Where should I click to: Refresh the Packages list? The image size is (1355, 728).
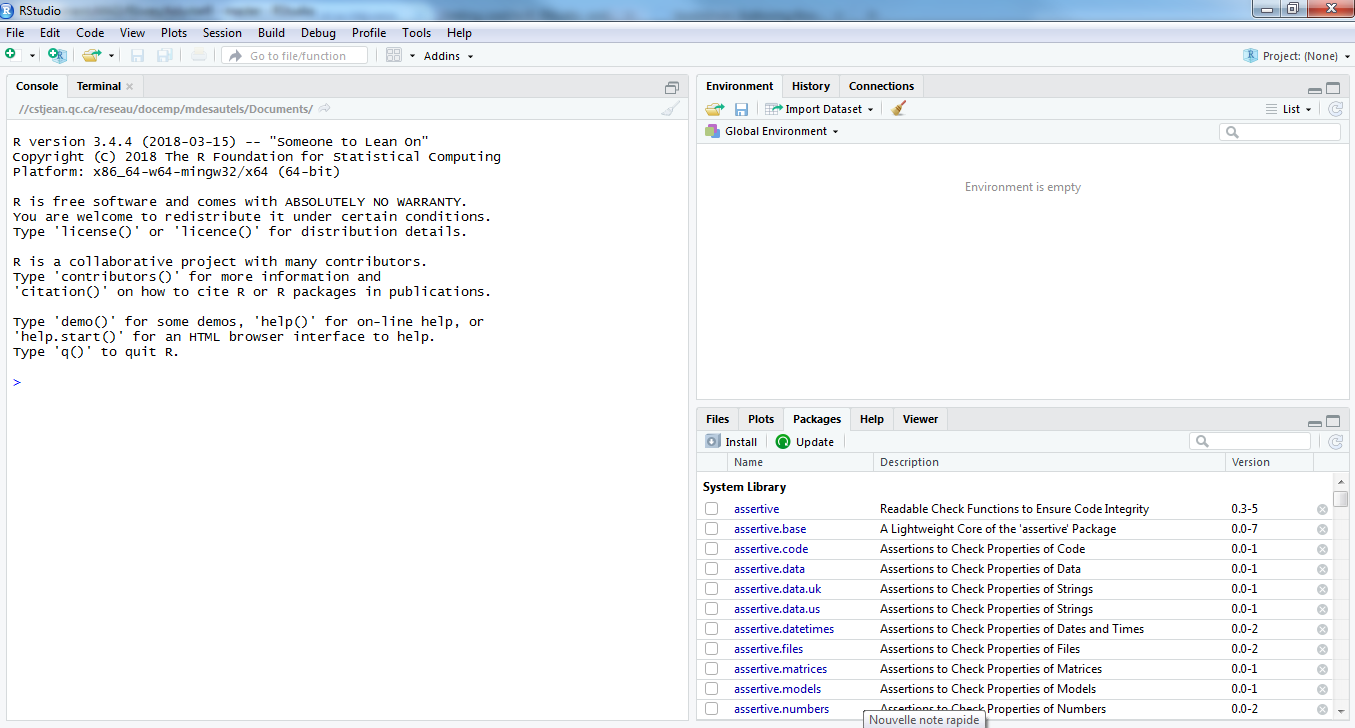click(1334, 441)
